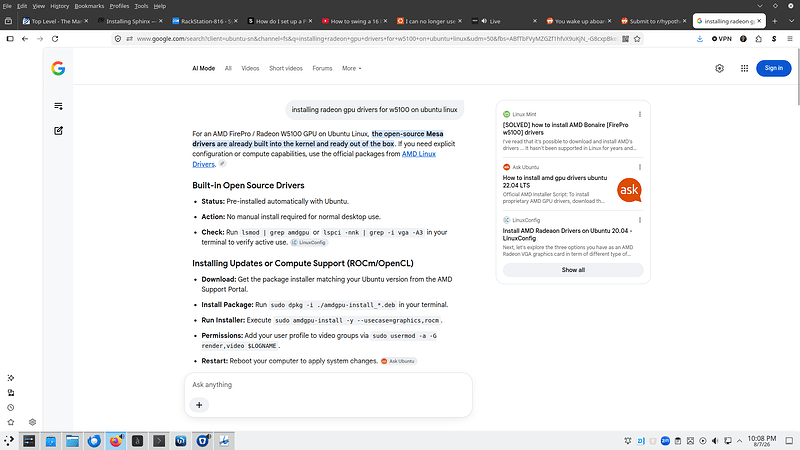Reload the current page
Viewport: 800px width, 450px height.
coord(55,39)
